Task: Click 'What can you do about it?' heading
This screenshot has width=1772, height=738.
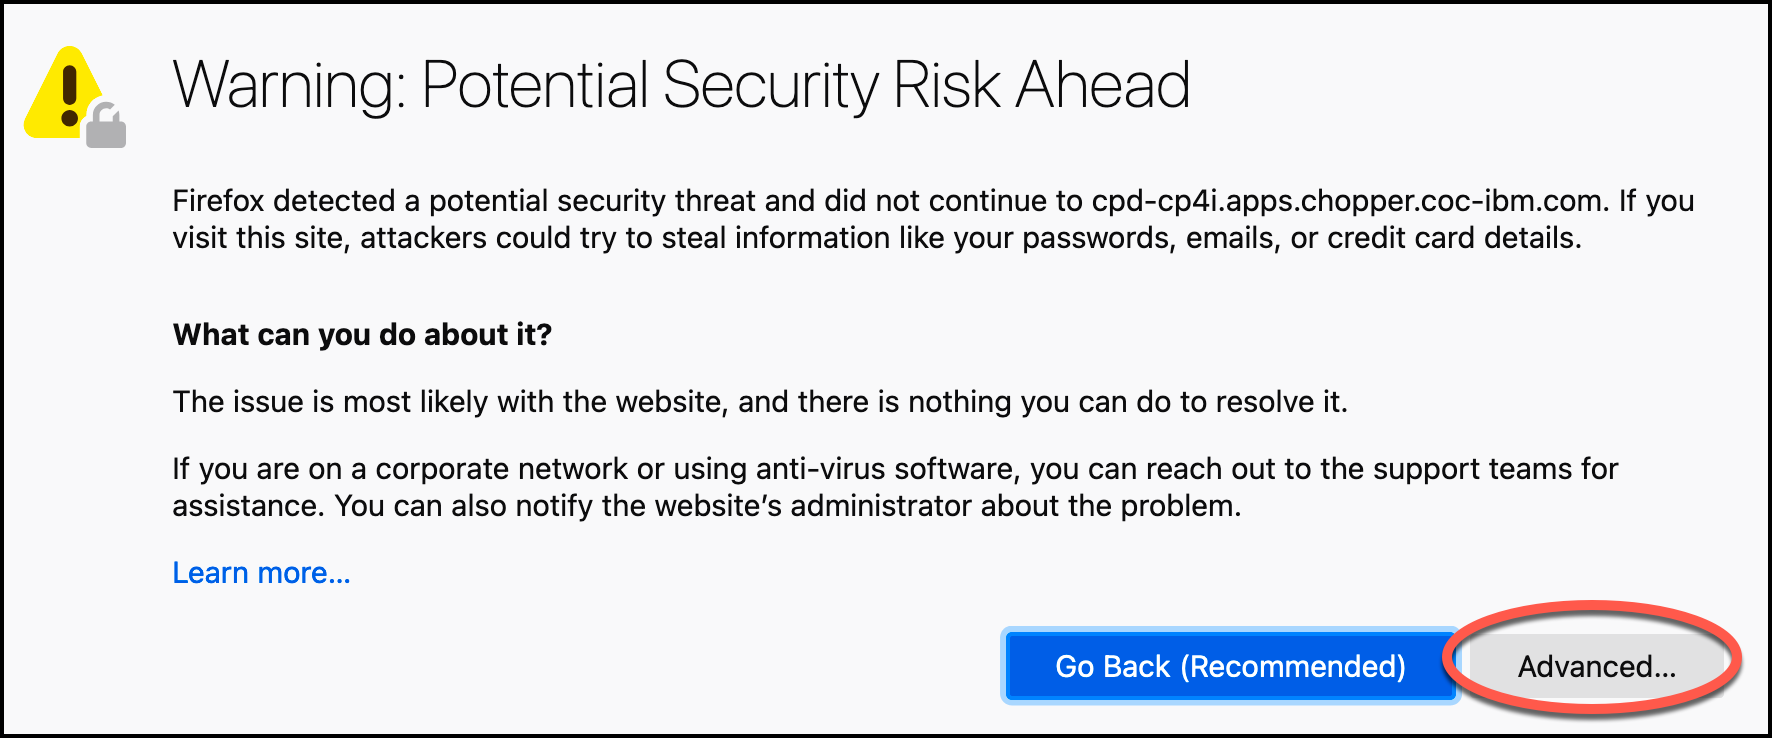Action: 362,334
